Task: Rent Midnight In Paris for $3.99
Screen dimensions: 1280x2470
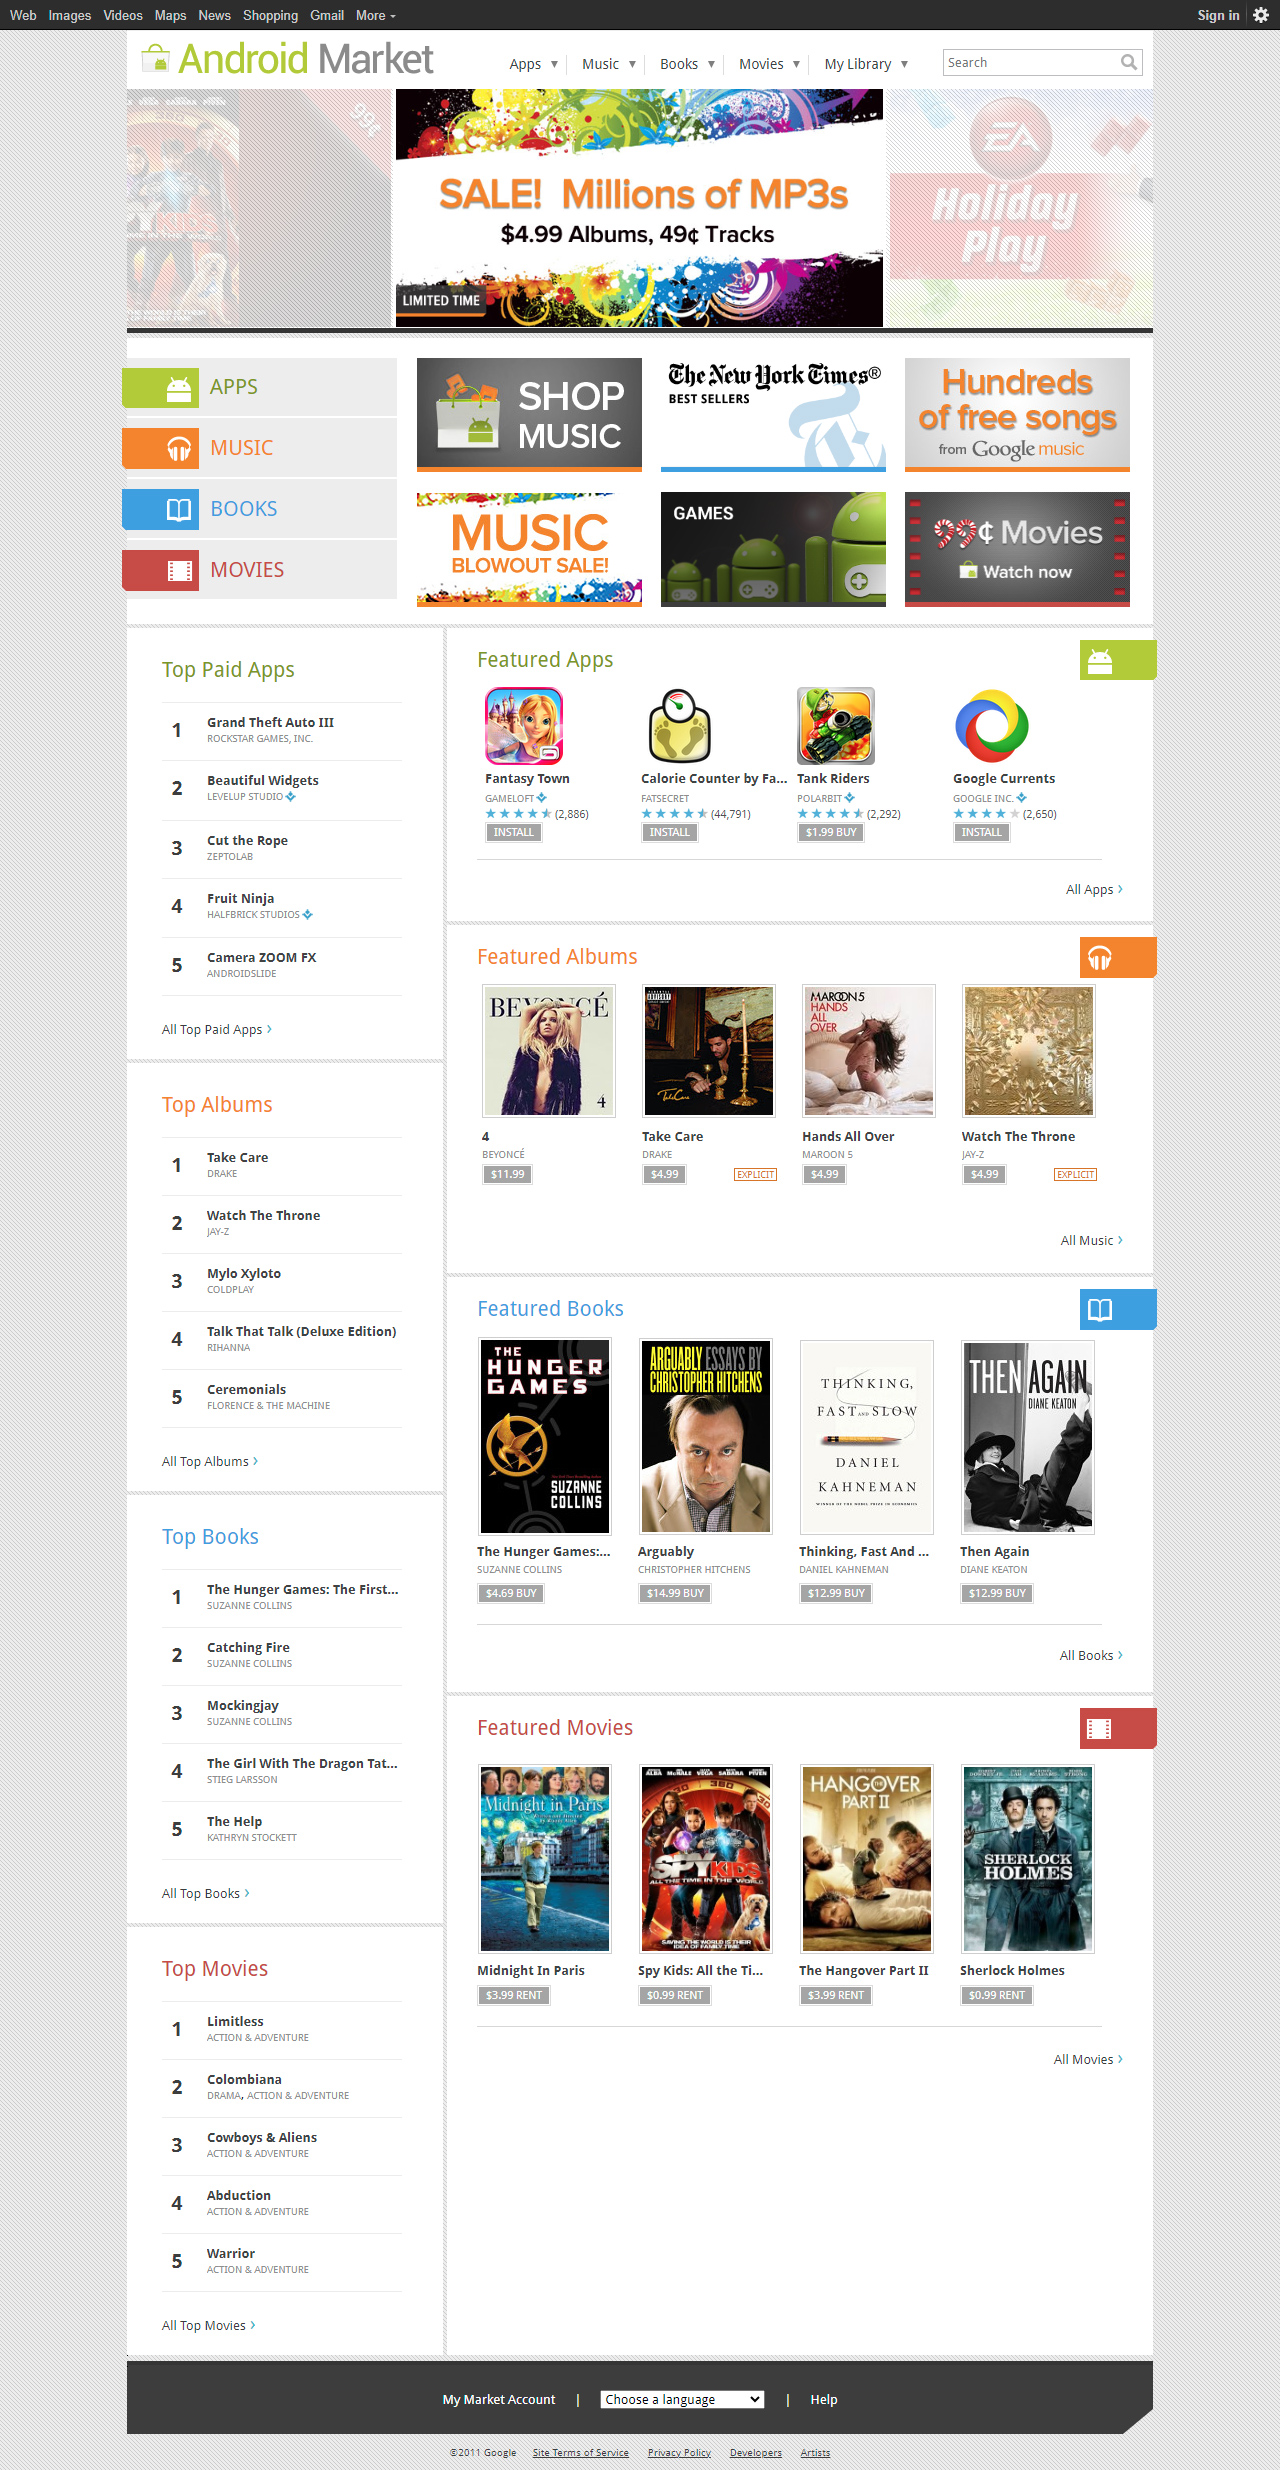Action: coord(513,1995)
